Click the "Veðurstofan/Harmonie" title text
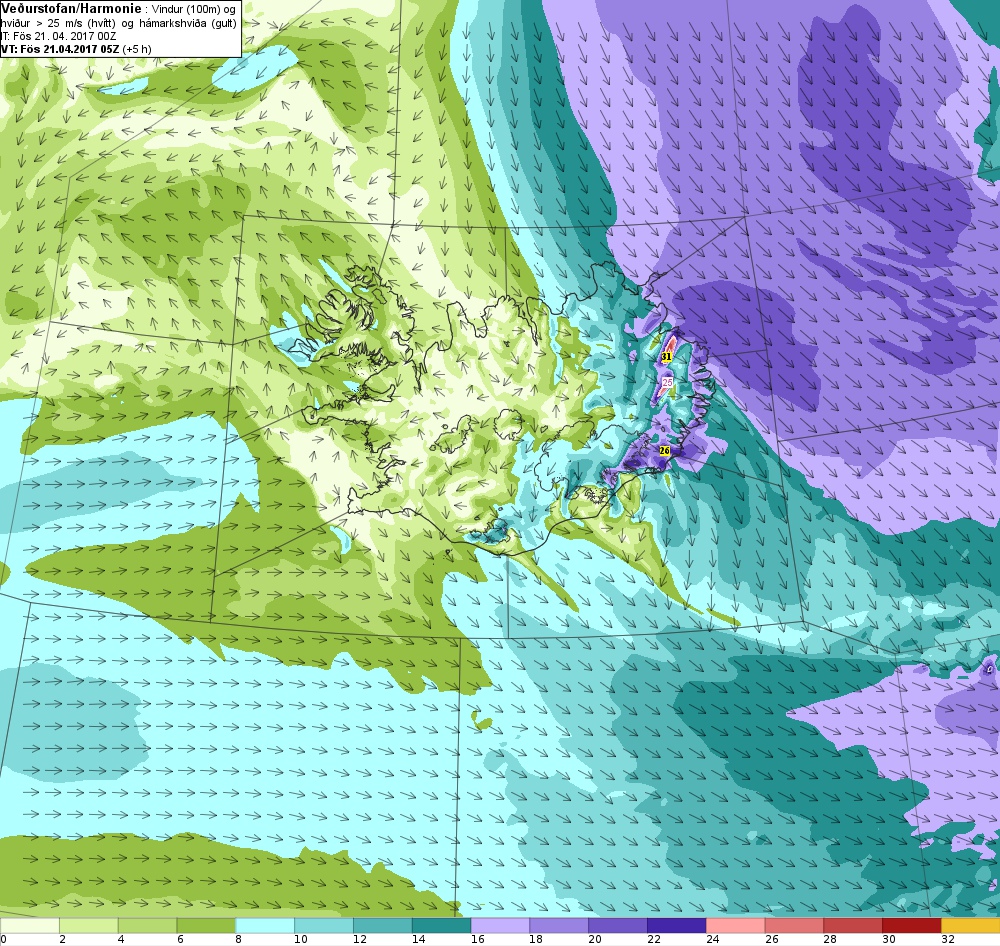The image size is (1000, 946). click(x=70, y=10)
